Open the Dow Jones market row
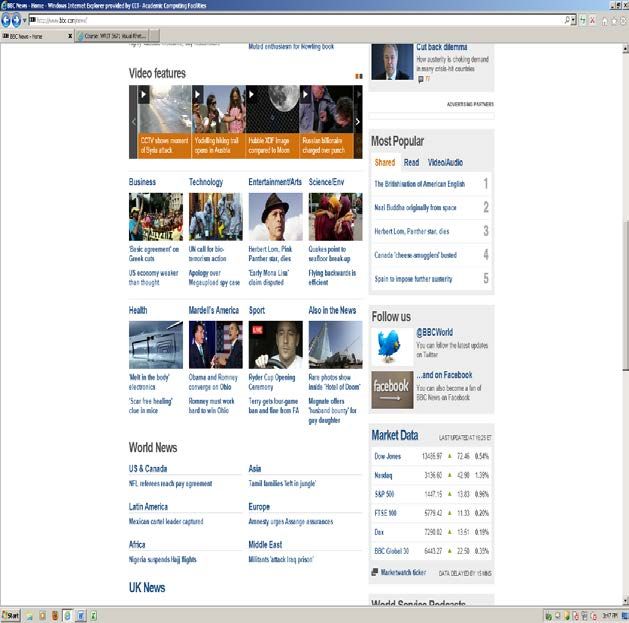629x623 pixels. pyautogui.click(x=431, y=456)
